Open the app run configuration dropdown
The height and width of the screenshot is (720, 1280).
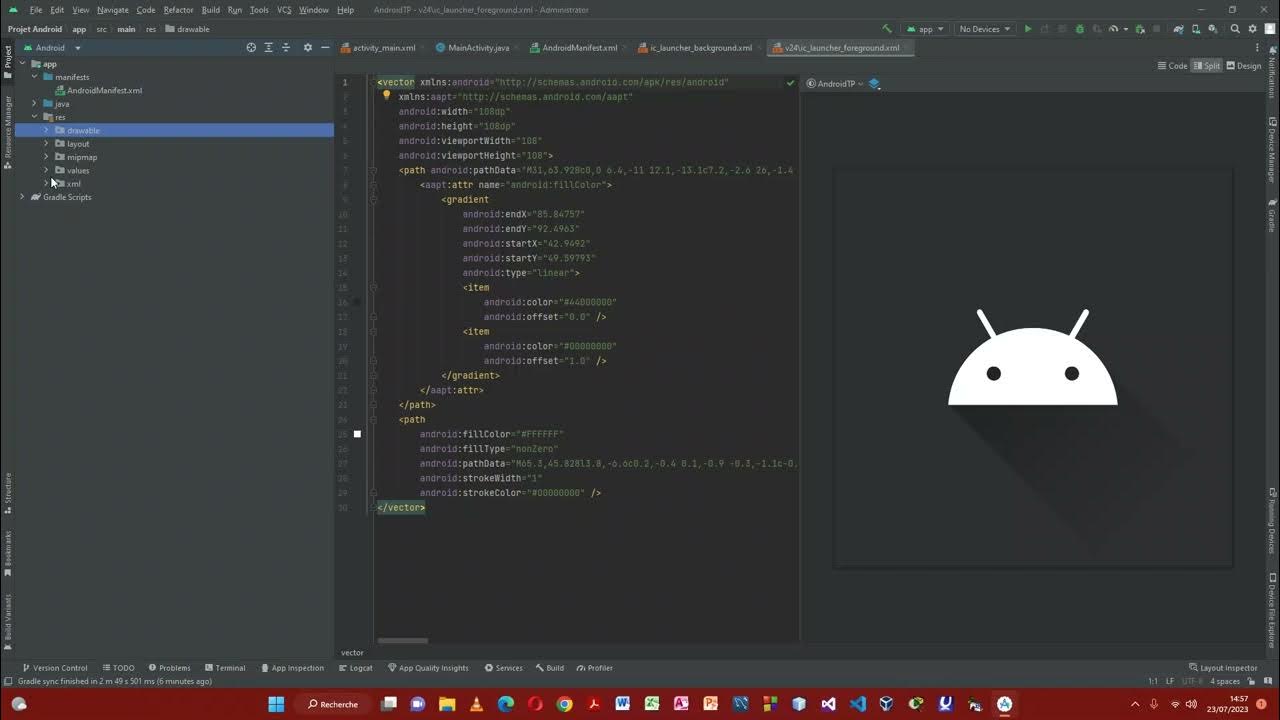(x=925, y=29)
